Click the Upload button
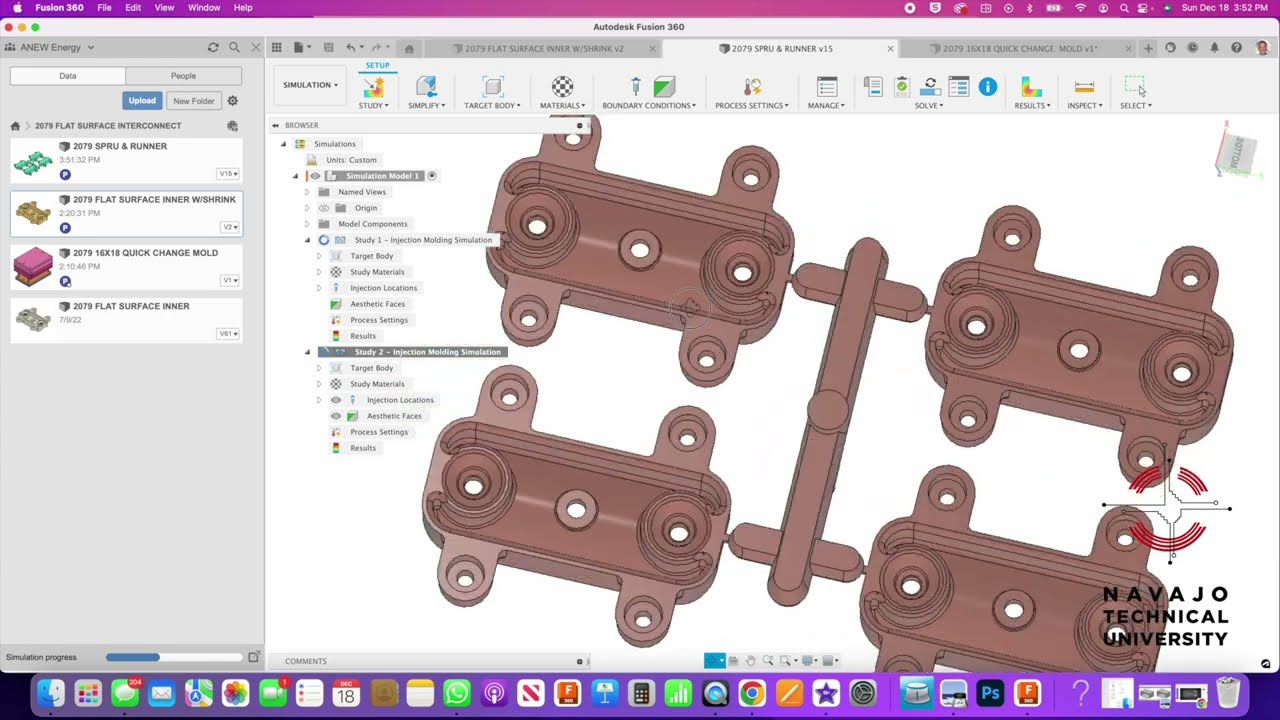Screen dimensions: 1280x720 coord(142,101)
